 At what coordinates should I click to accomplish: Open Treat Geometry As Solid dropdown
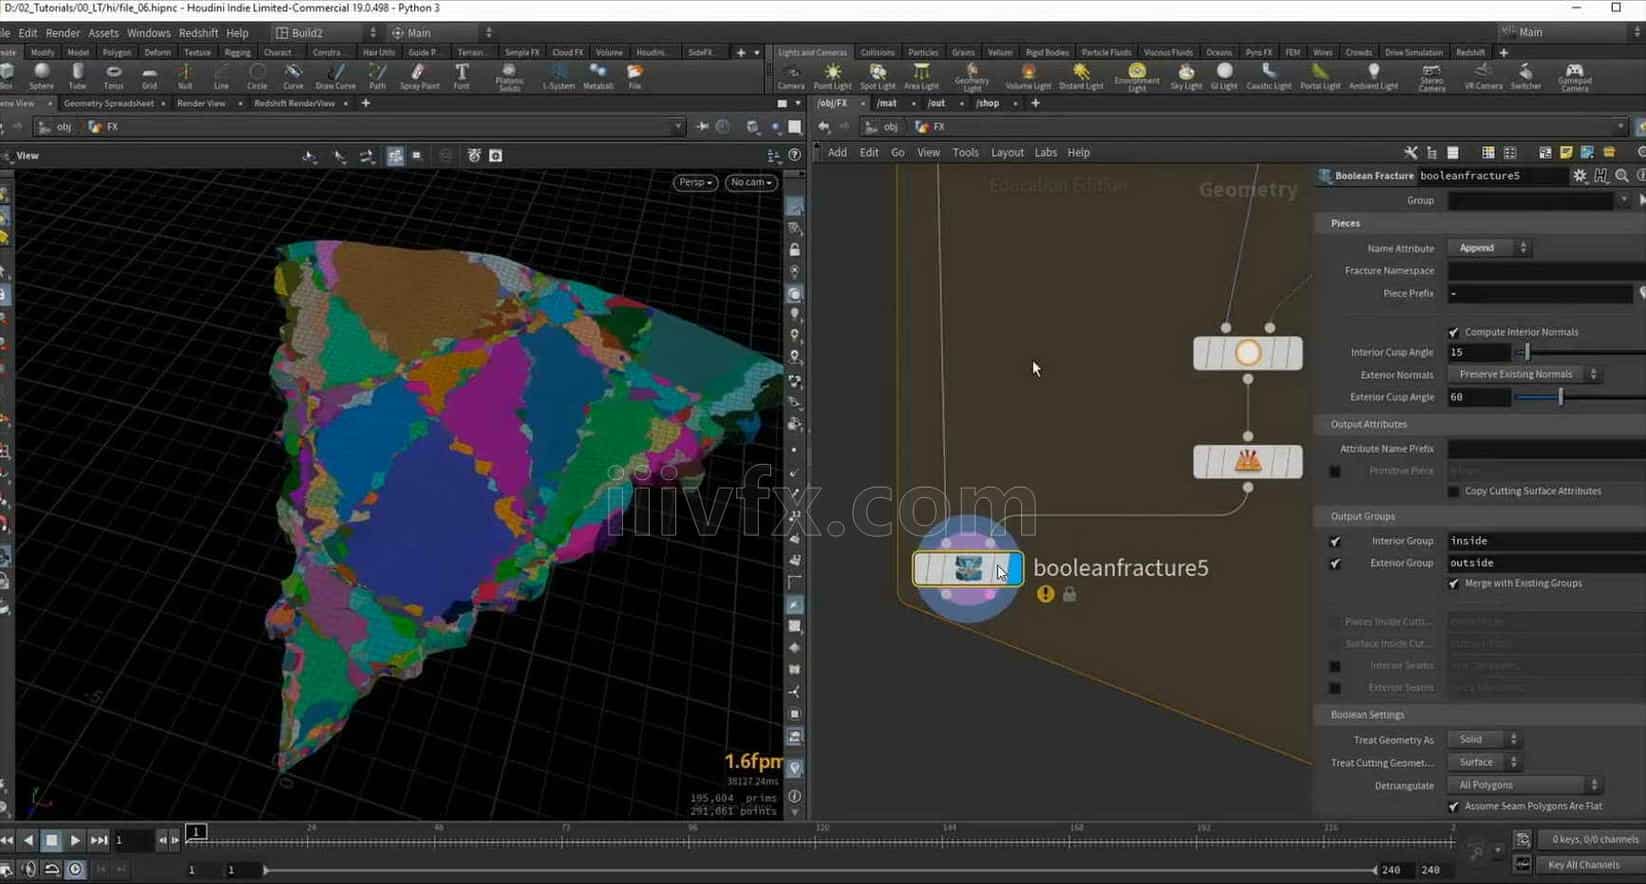click(1485, 739)
